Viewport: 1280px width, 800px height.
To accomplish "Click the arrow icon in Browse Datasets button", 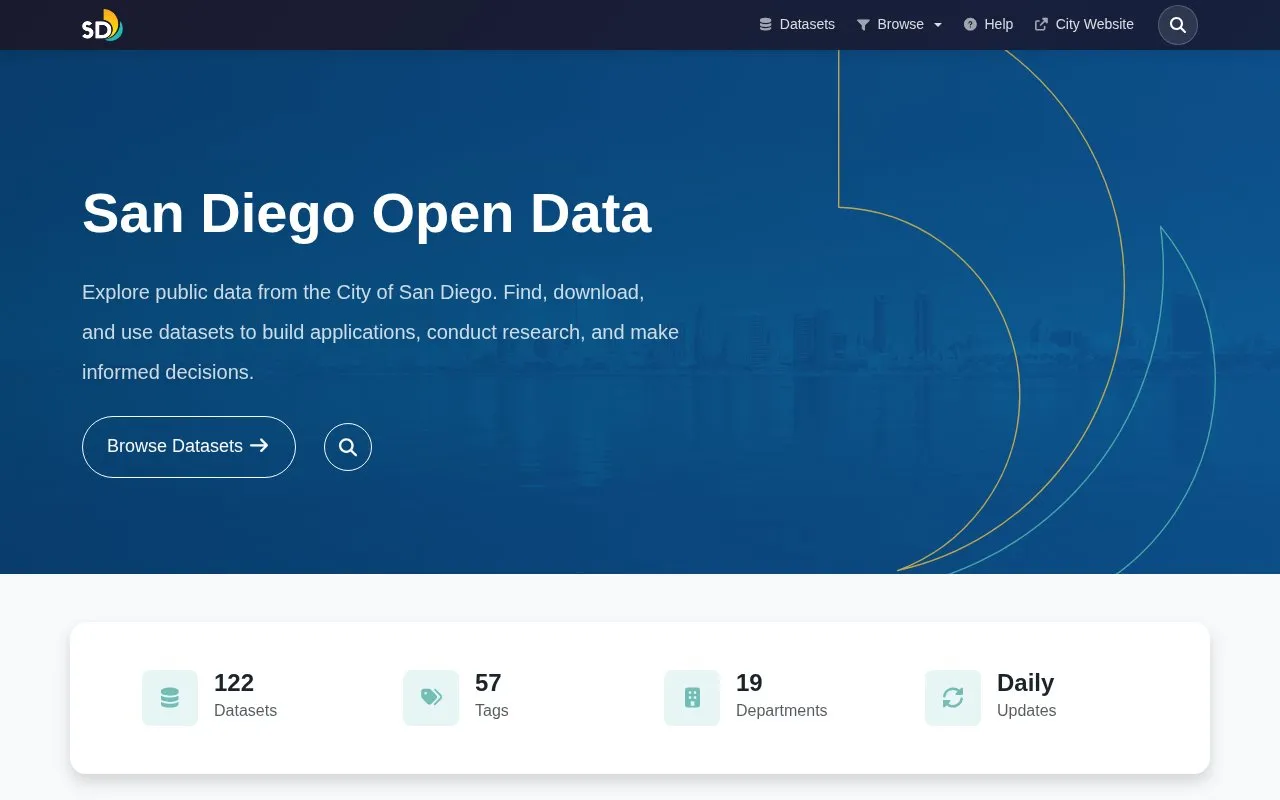I will click(x=259, y=446).
